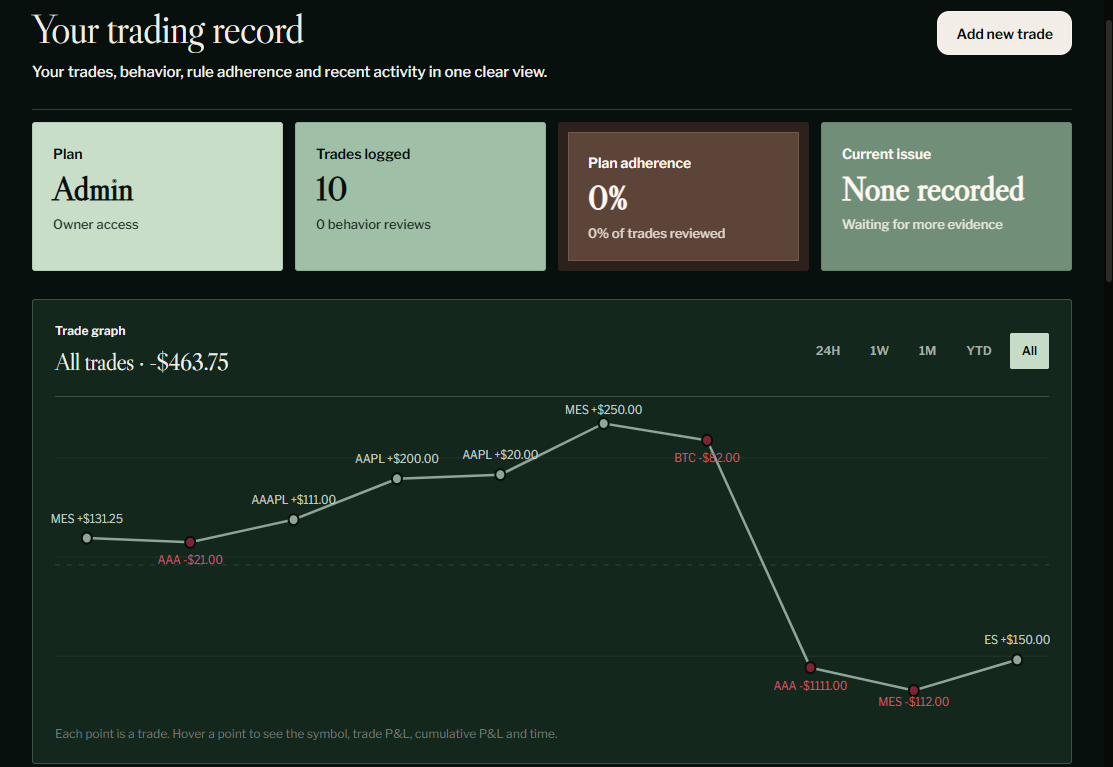Image resolution: width=1113 pixels, height=767 pixels.
Task: Open the Current issue card
Action: coord(946,197)
